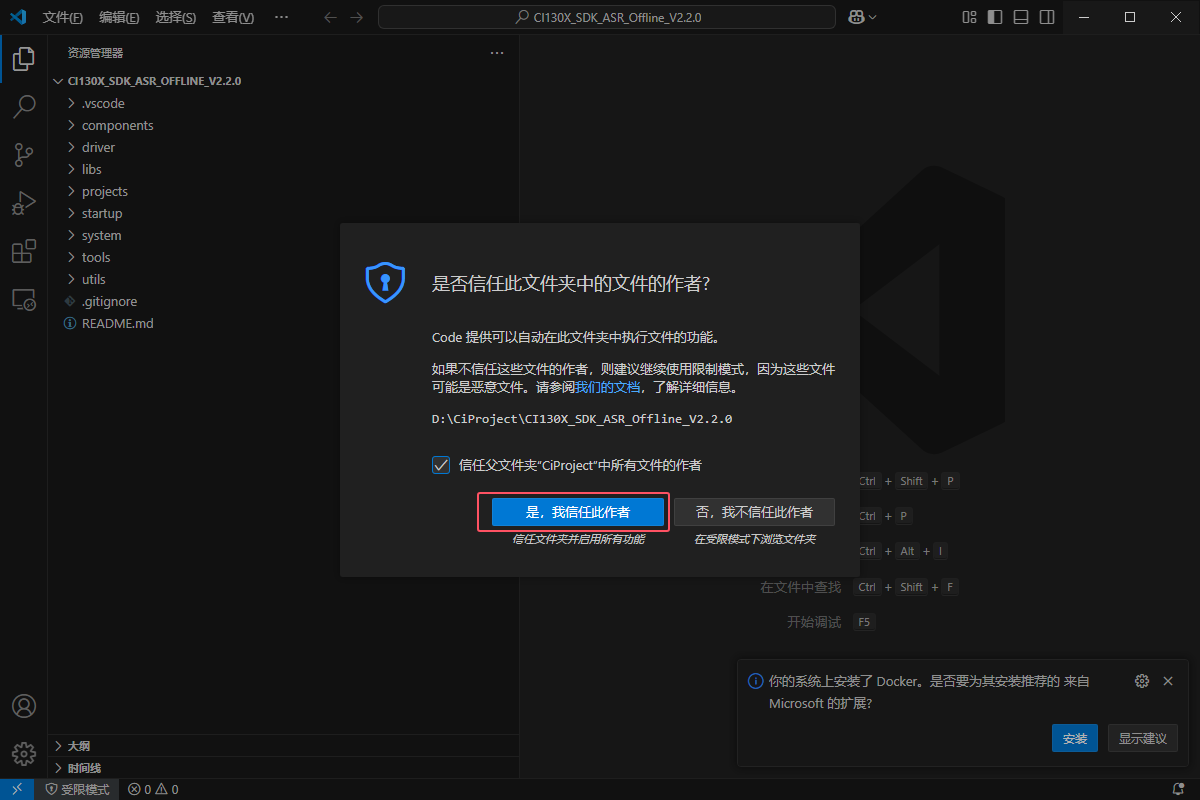Open the Extensions view icon
The image size is (1200, 800).
tap(24, 251)
